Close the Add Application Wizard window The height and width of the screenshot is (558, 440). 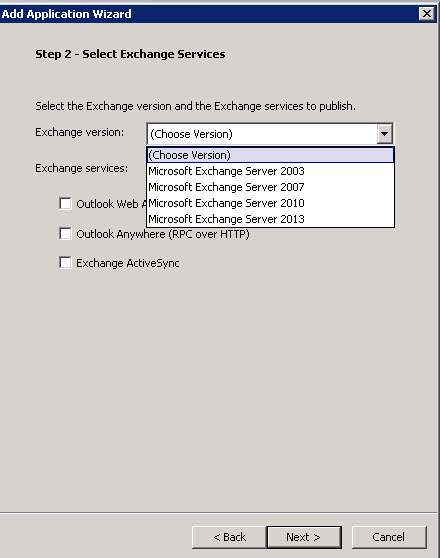click(x=426, y=14)
